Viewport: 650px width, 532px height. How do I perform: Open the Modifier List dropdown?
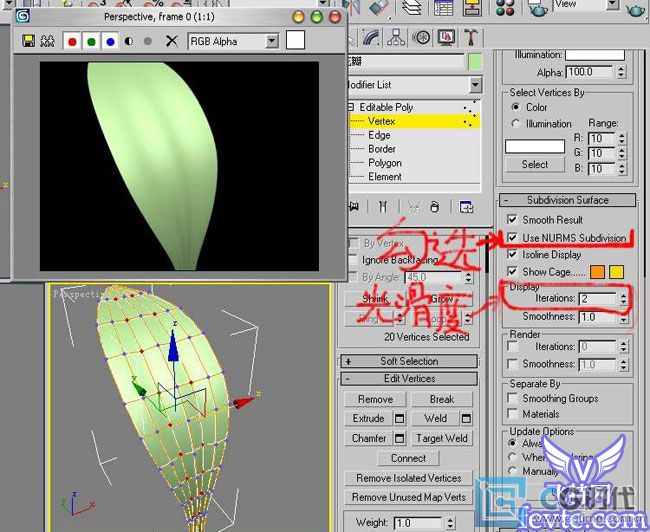[475, 85]
